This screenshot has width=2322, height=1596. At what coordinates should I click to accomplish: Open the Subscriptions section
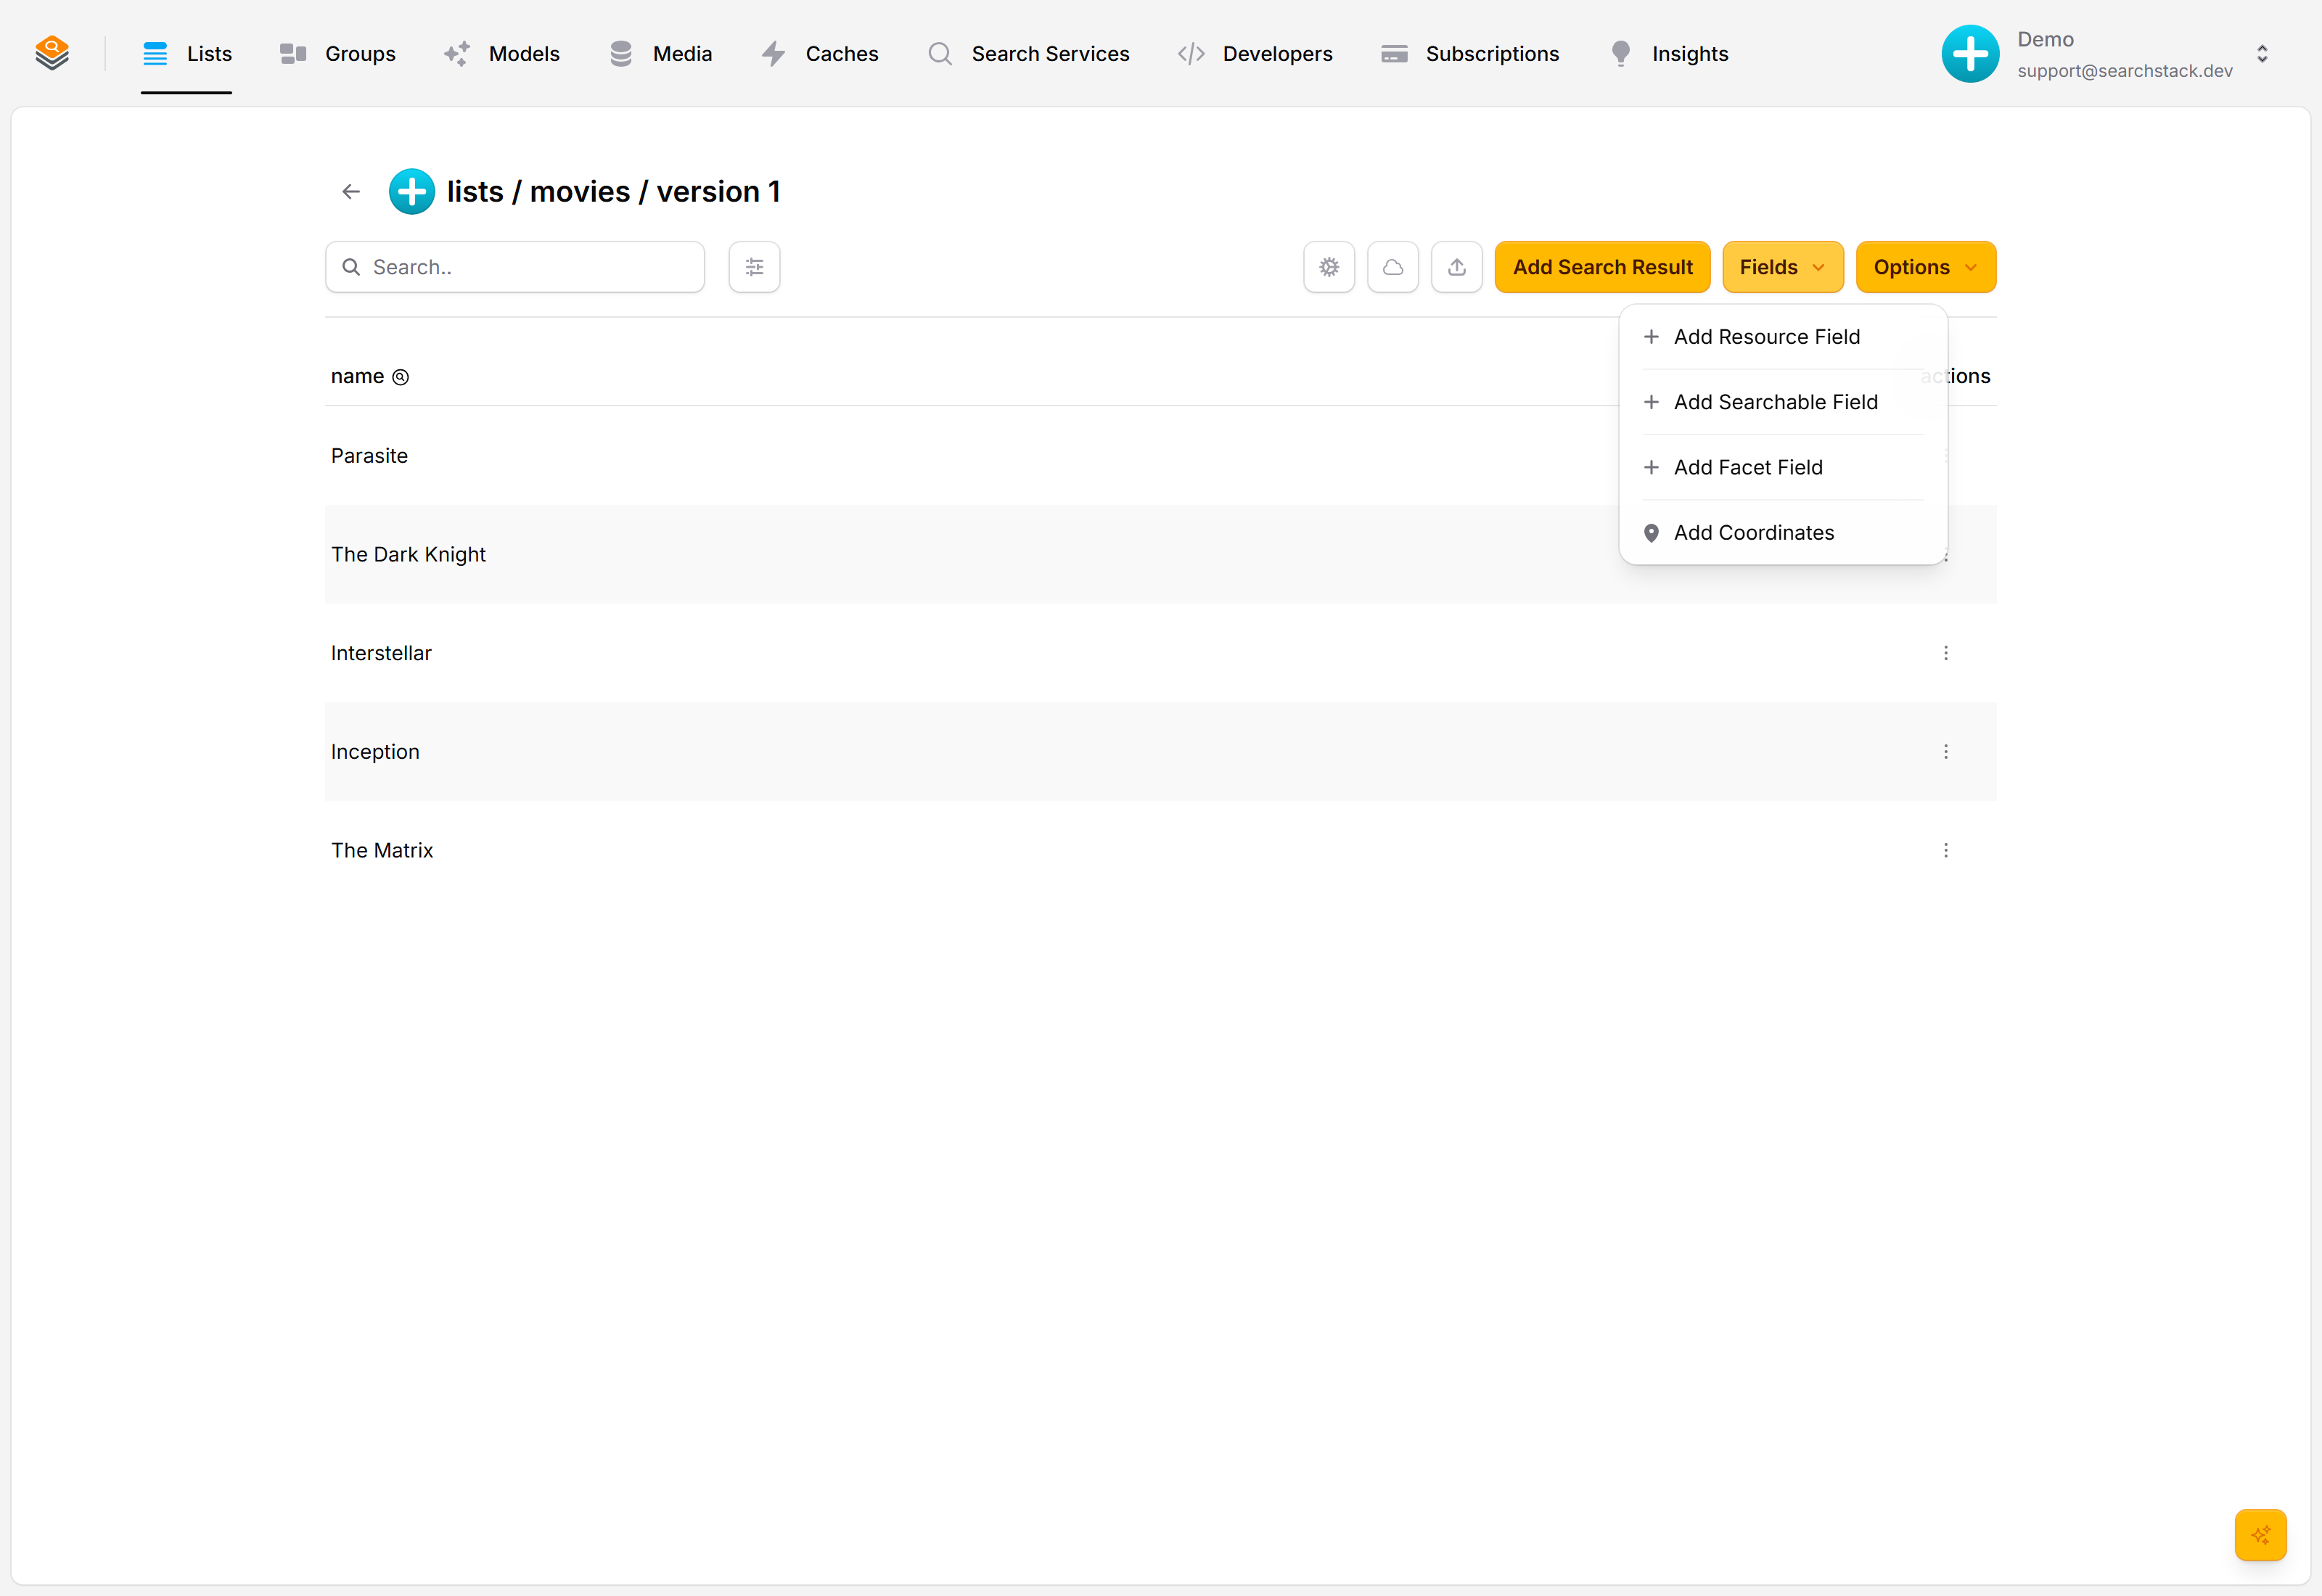(1470, 54)
